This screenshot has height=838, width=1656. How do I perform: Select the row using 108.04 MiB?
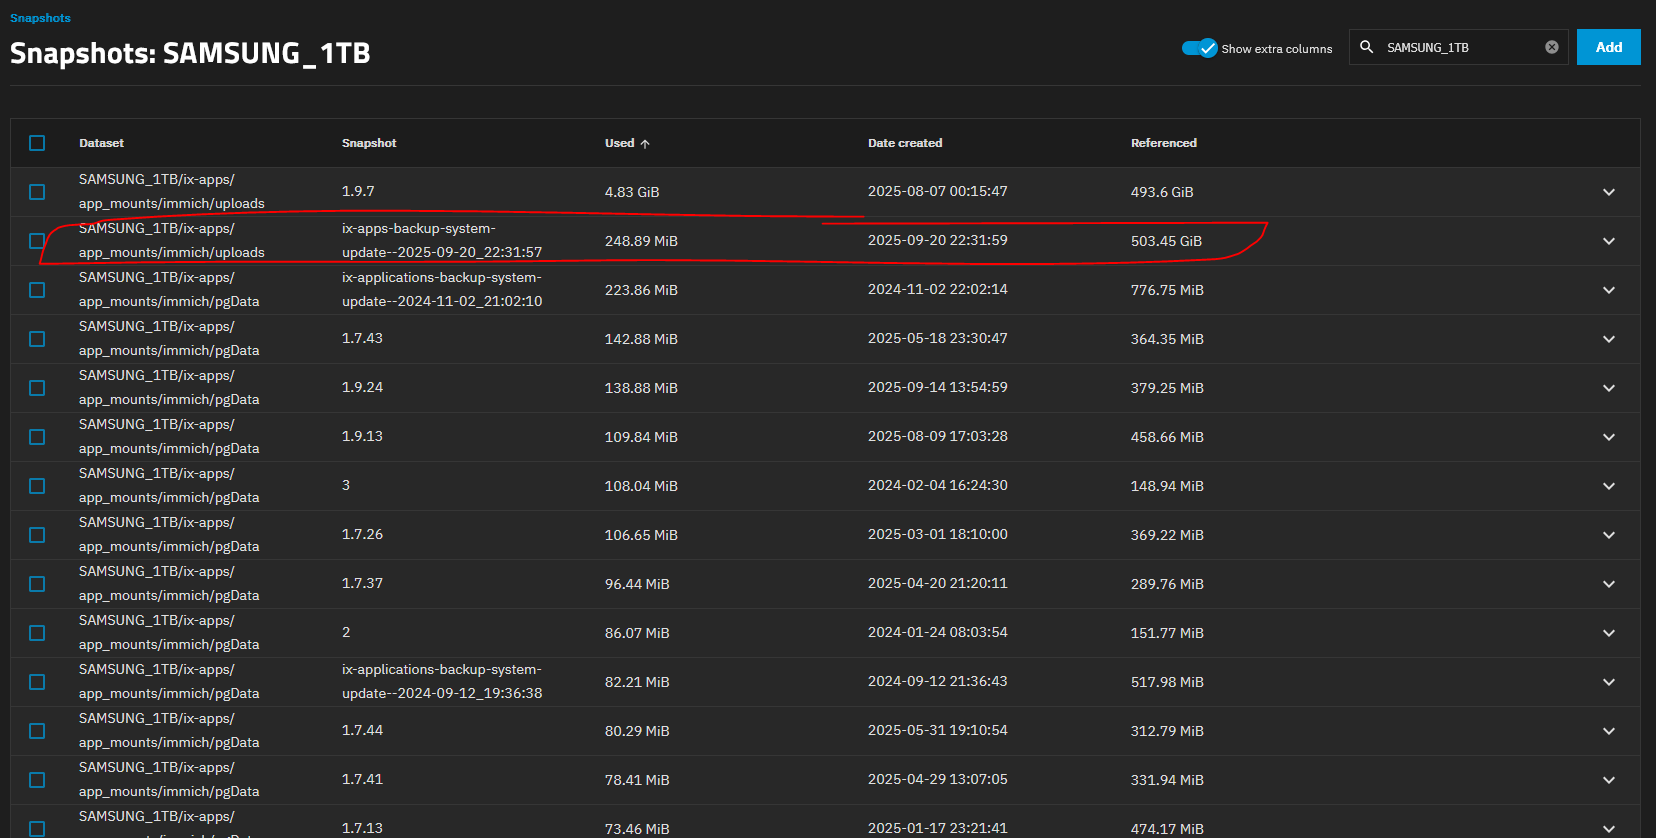37,486
